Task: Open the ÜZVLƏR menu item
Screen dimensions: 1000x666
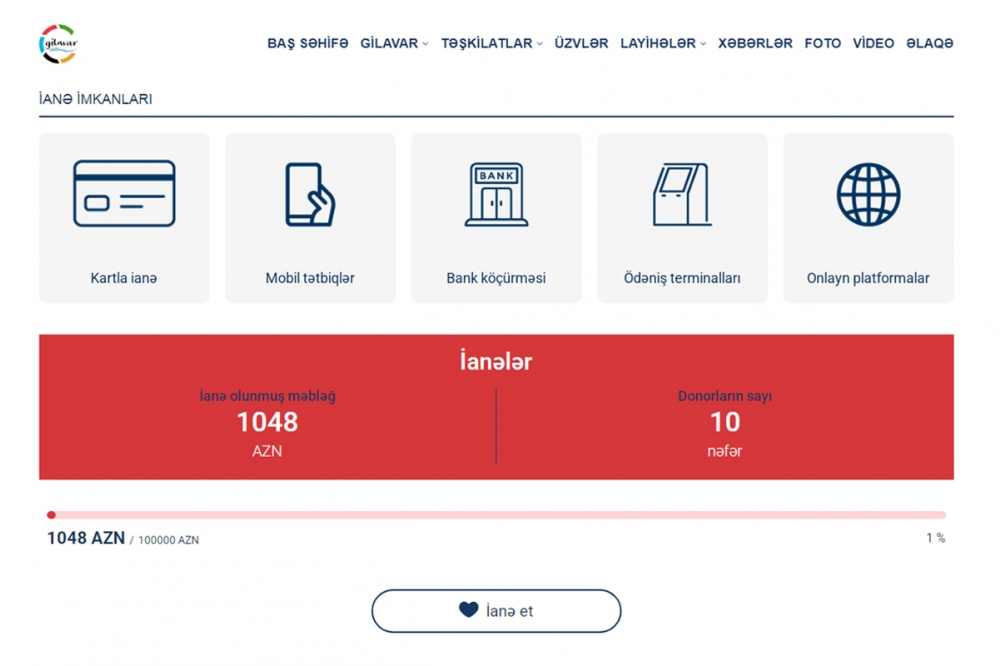Action: pos(581,44)
